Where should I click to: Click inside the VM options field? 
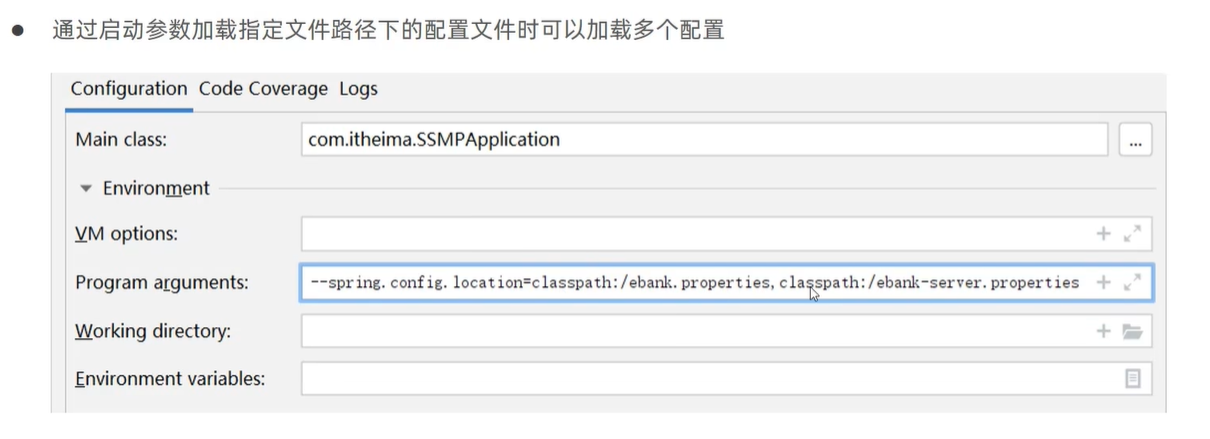[x=690, y=234]
